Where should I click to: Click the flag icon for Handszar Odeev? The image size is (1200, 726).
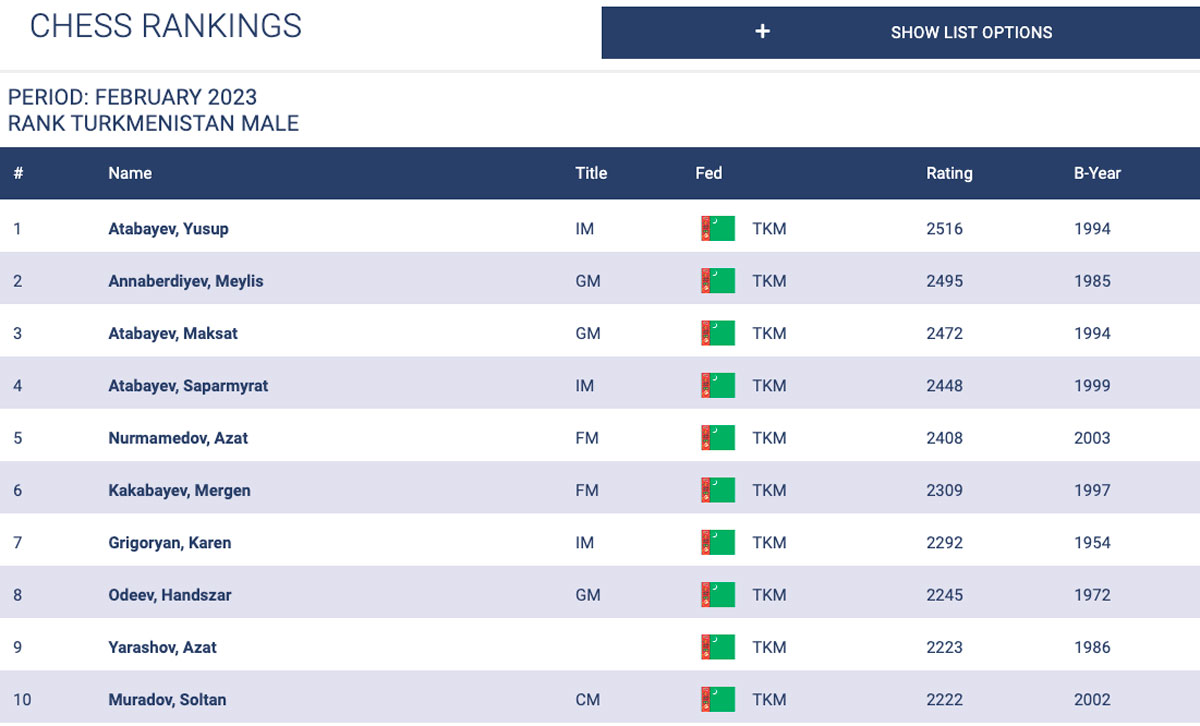tap(718, 595)
